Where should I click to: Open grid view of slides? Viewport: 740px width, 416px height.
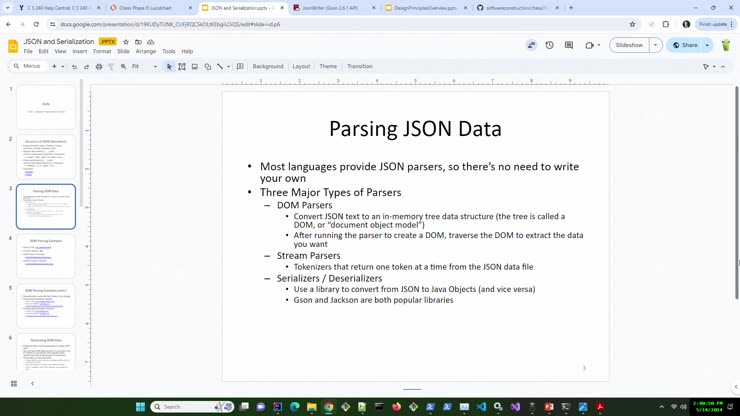(x=14, y=384)
